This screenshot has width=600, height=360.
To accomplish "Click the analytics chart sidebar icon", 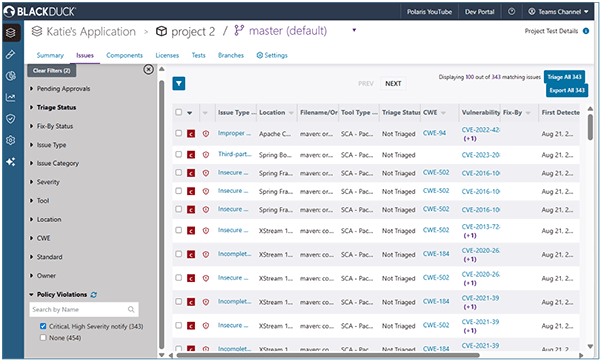I will 11,98.
